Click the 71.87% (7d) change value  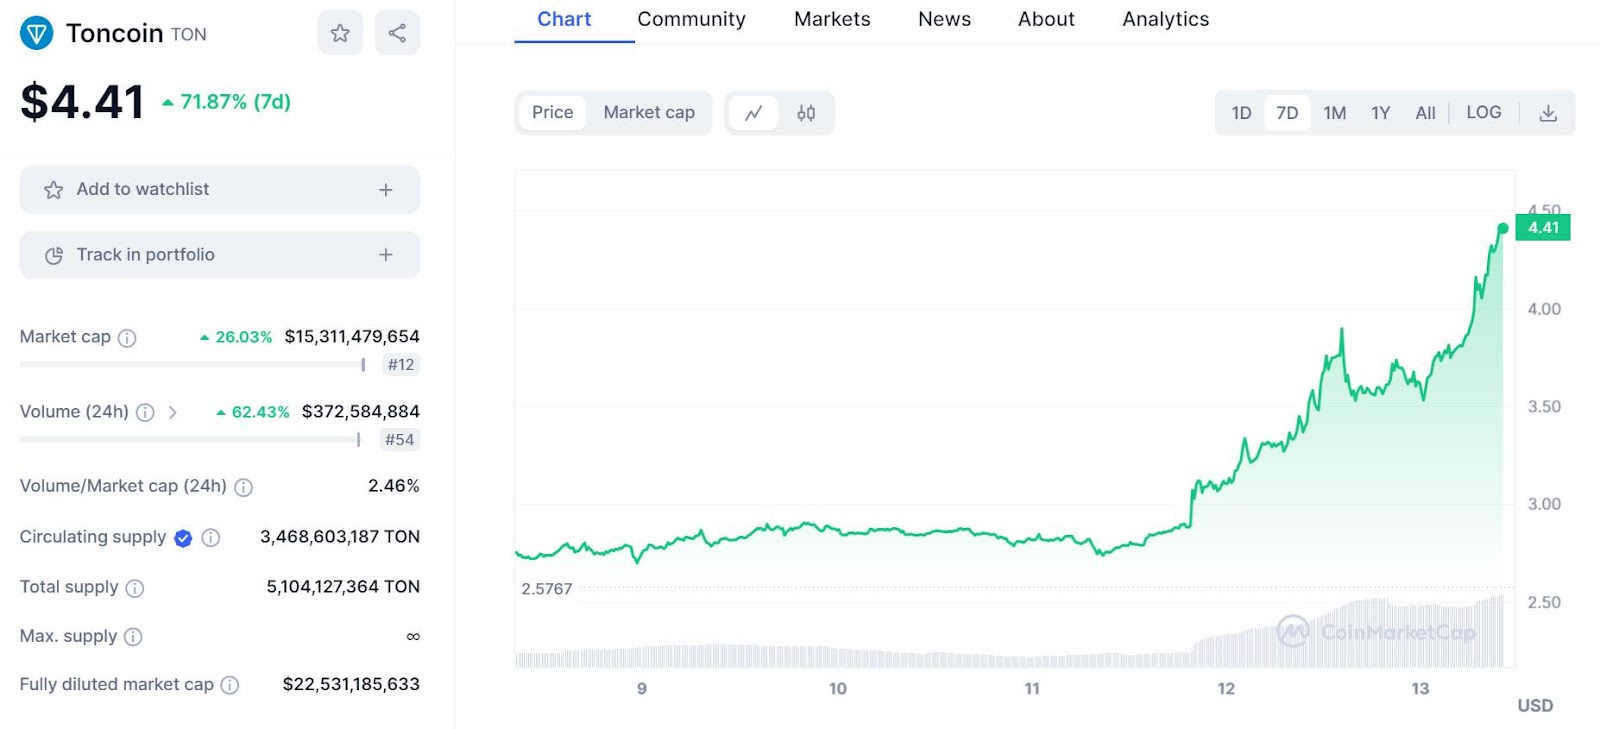(227, 102)
